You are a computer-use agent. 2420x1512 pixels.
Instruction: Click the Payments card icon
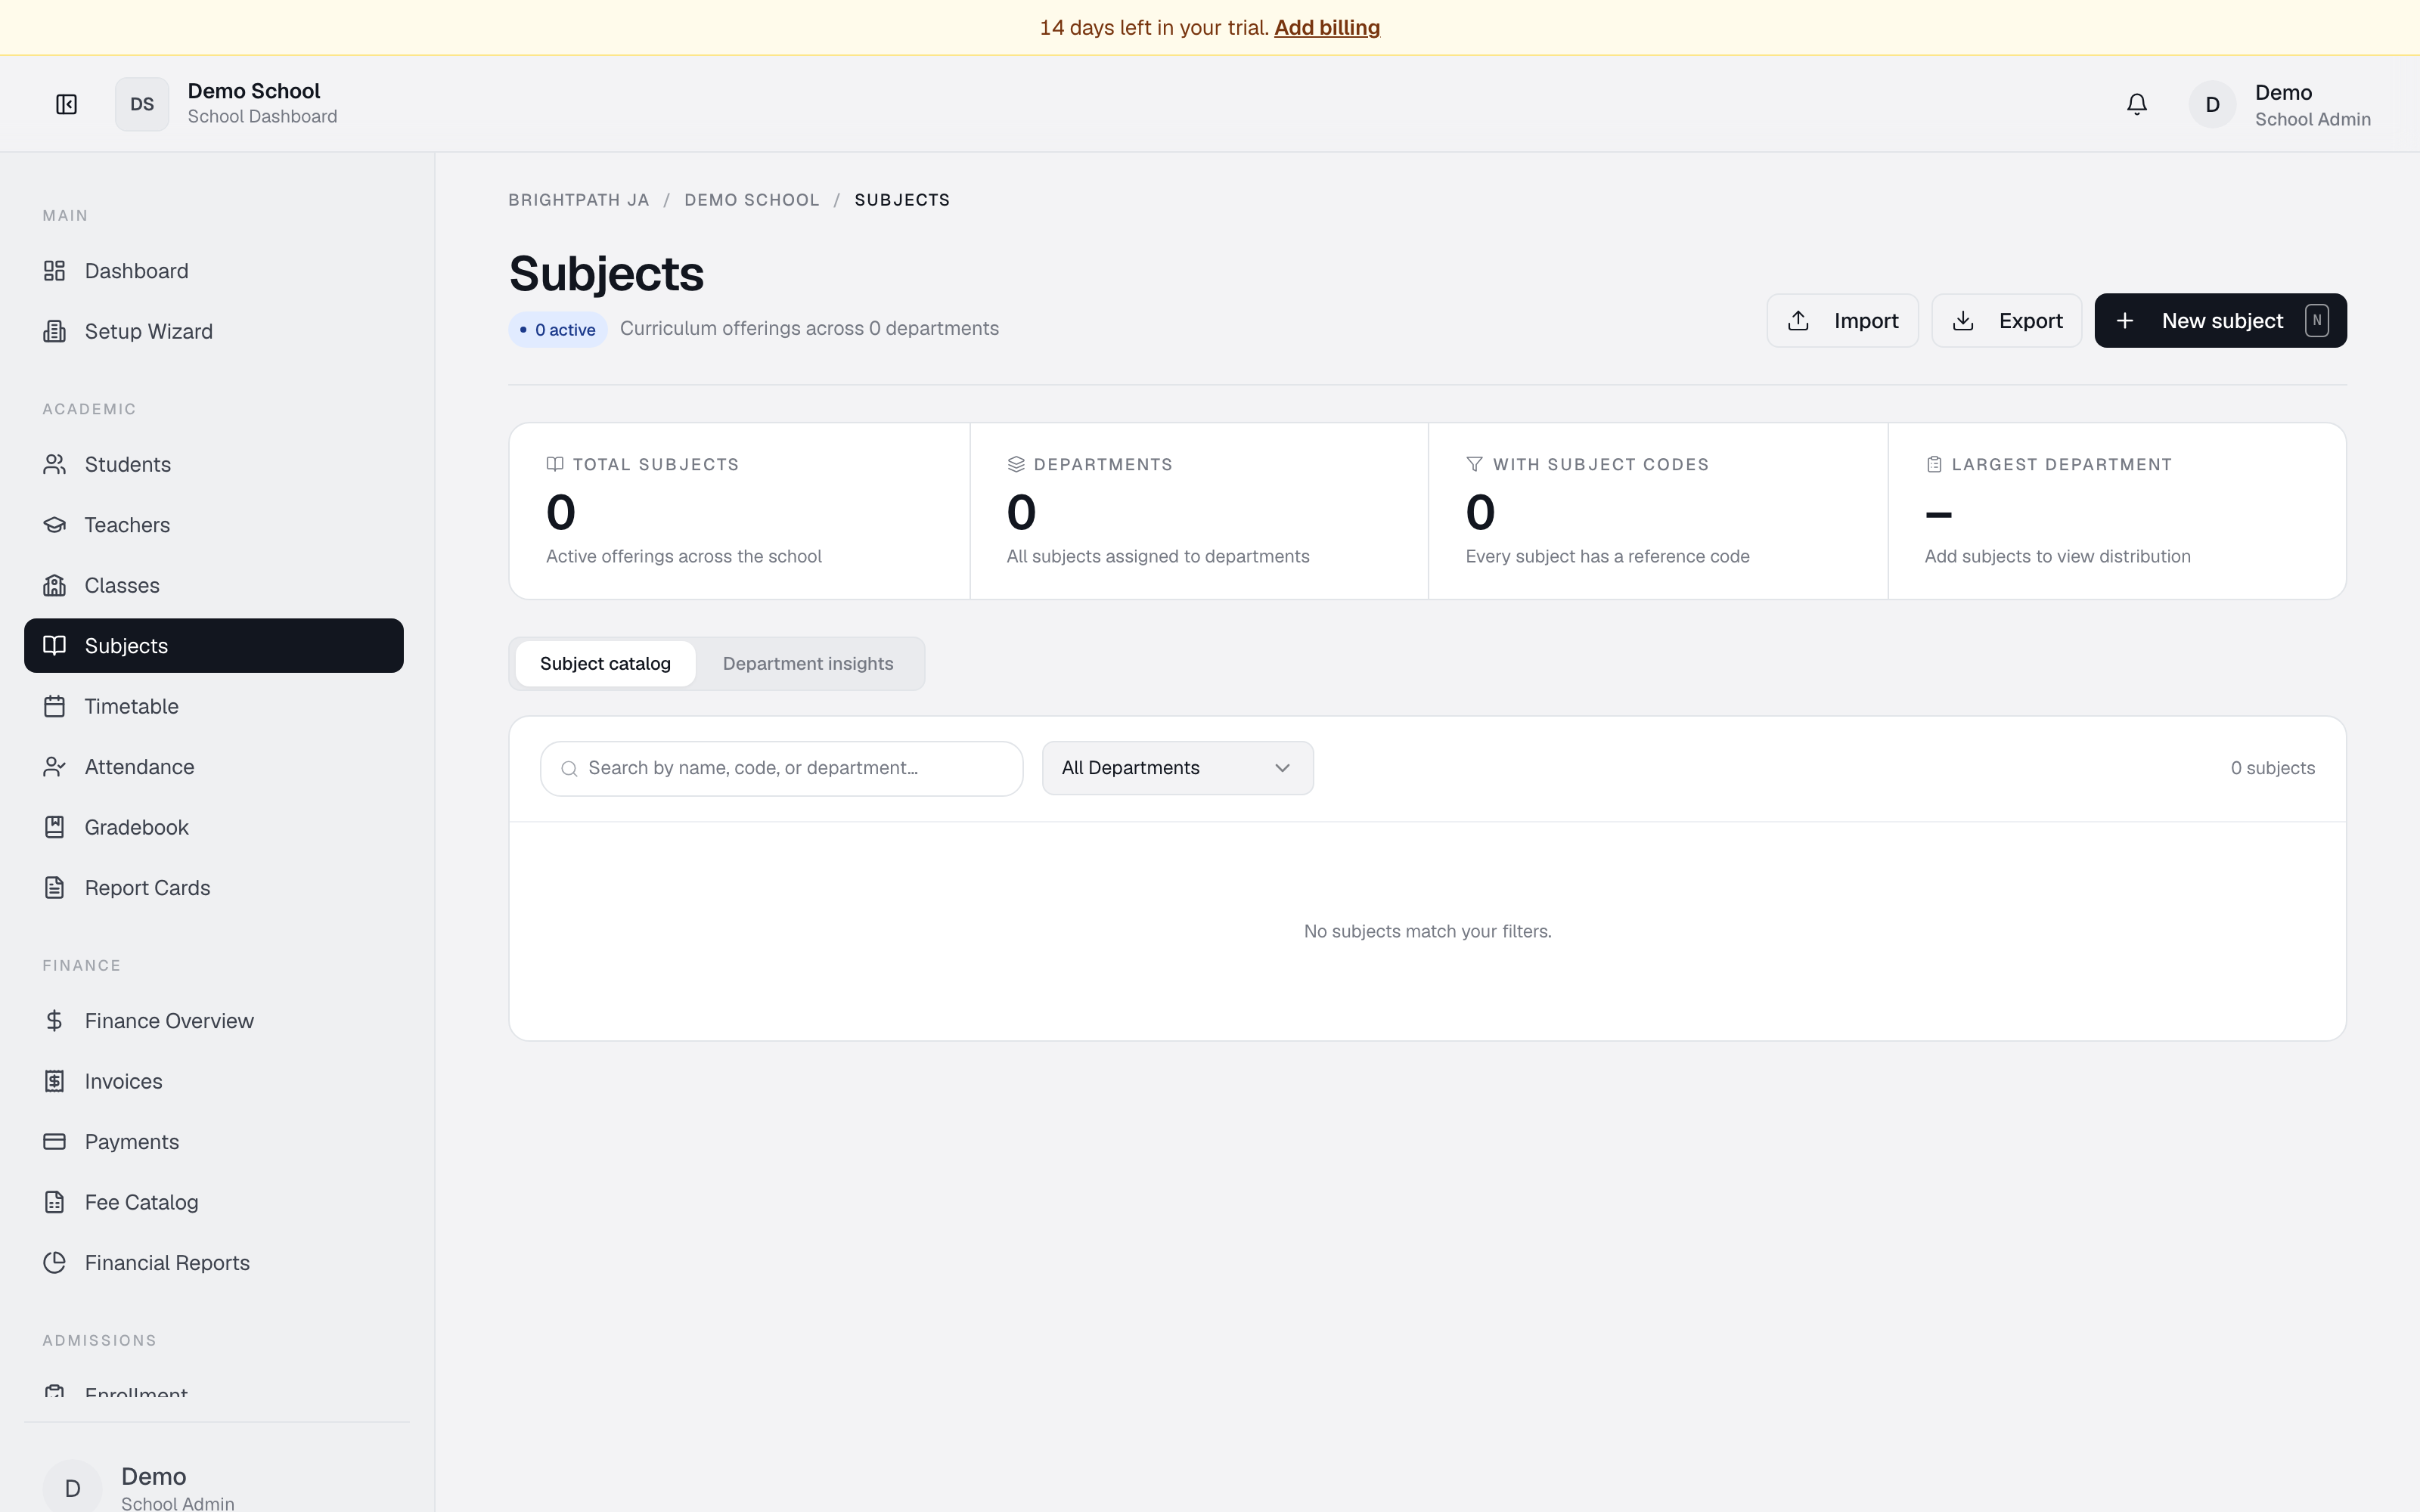55,1142
